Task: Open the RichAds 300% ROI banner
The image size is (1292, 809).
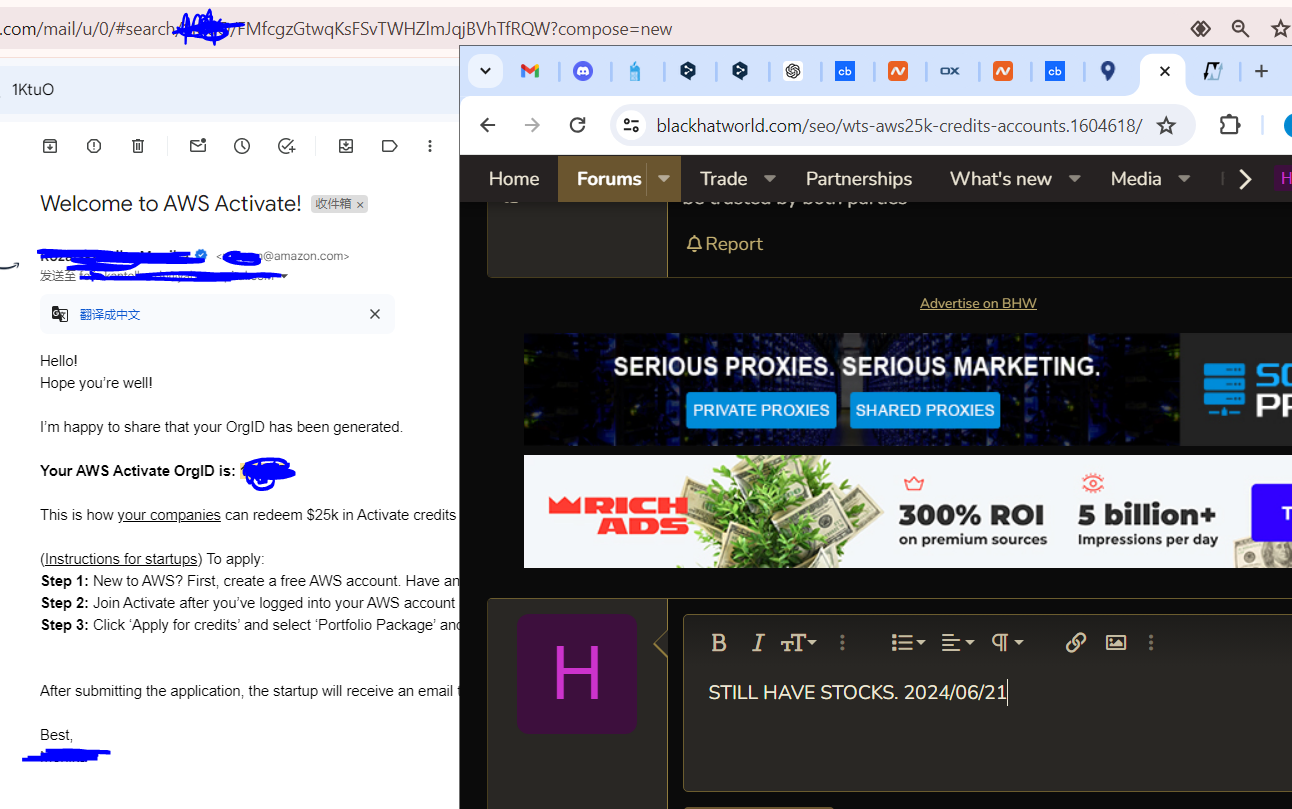Action: [907, 512]
